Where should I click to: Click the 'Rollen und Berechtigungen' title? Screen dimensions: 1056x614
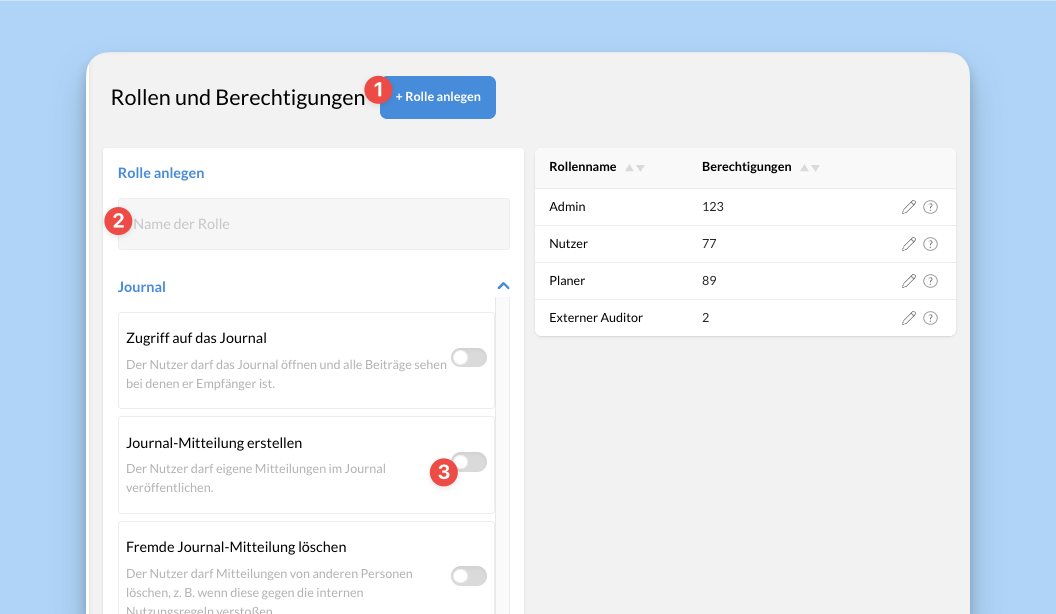coord(238,98)
